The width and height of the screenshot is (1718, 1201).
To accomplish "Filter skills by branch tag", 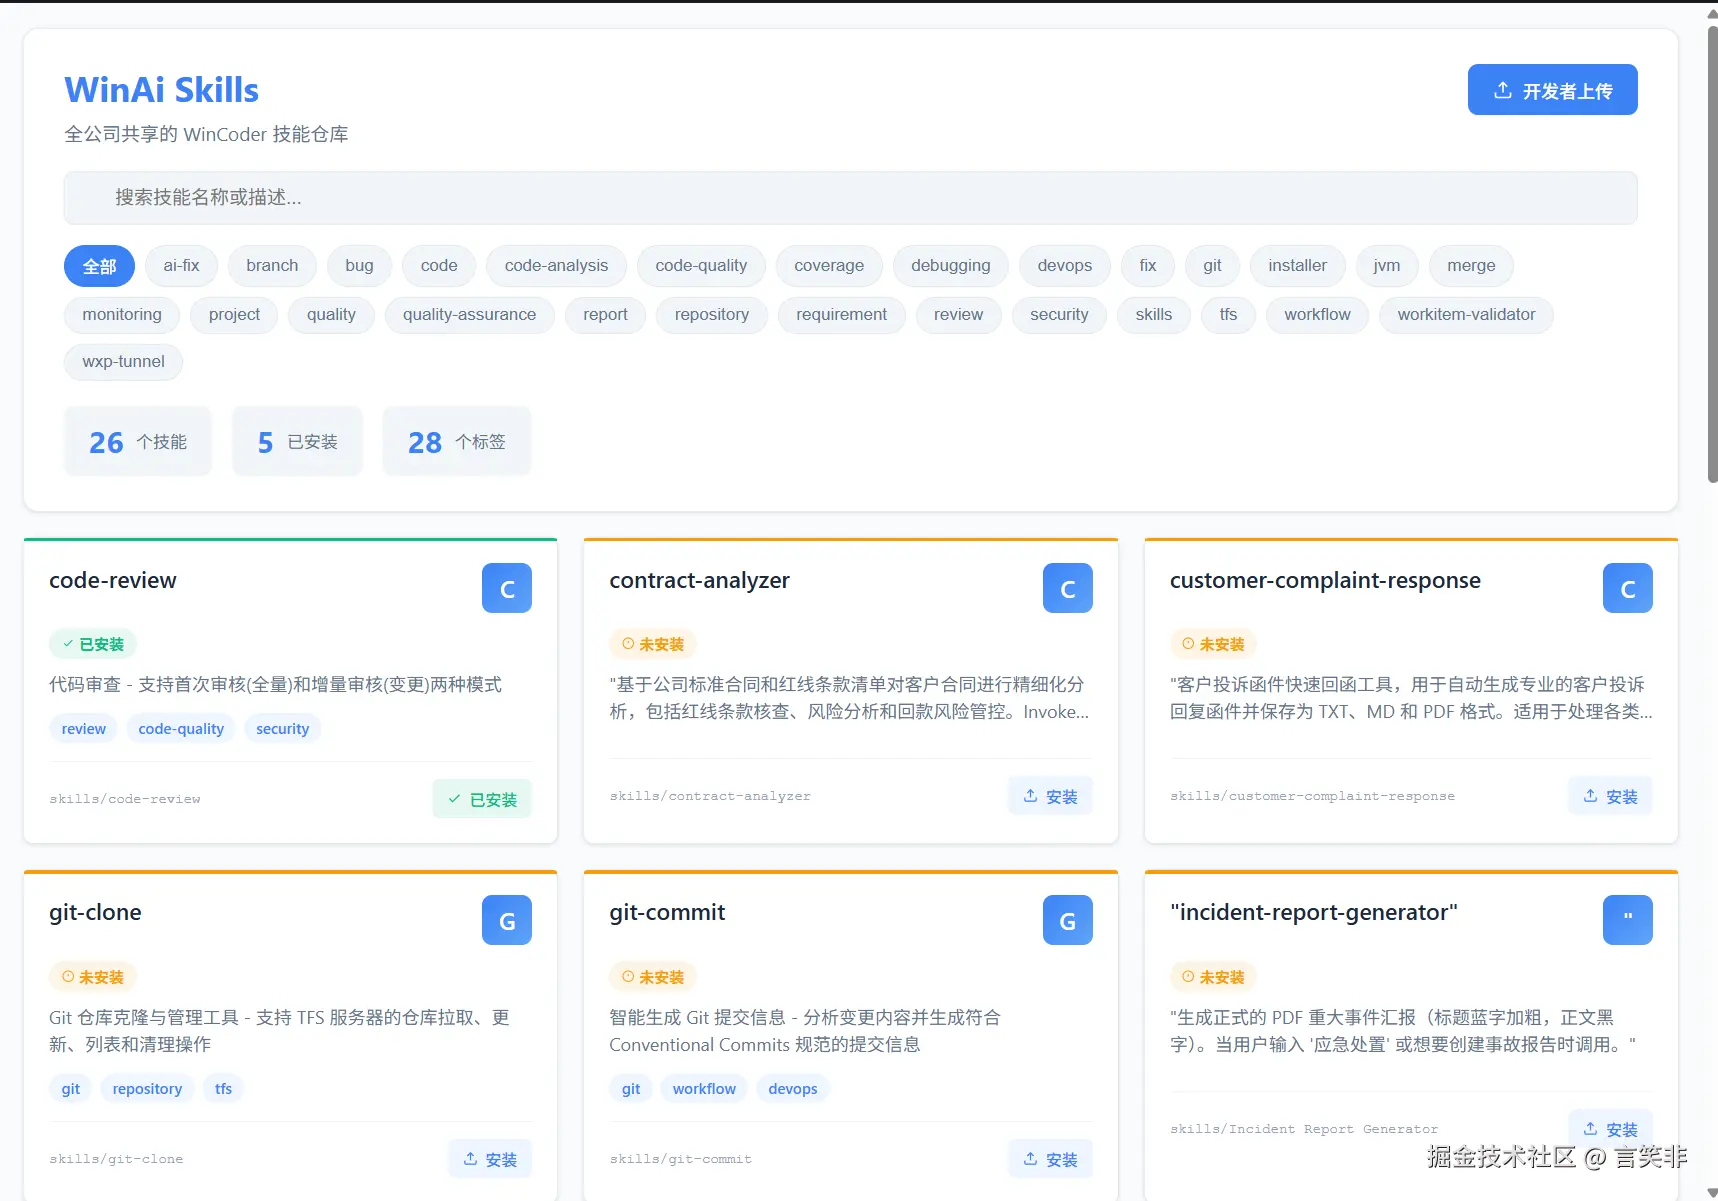I will coord(272,266).
